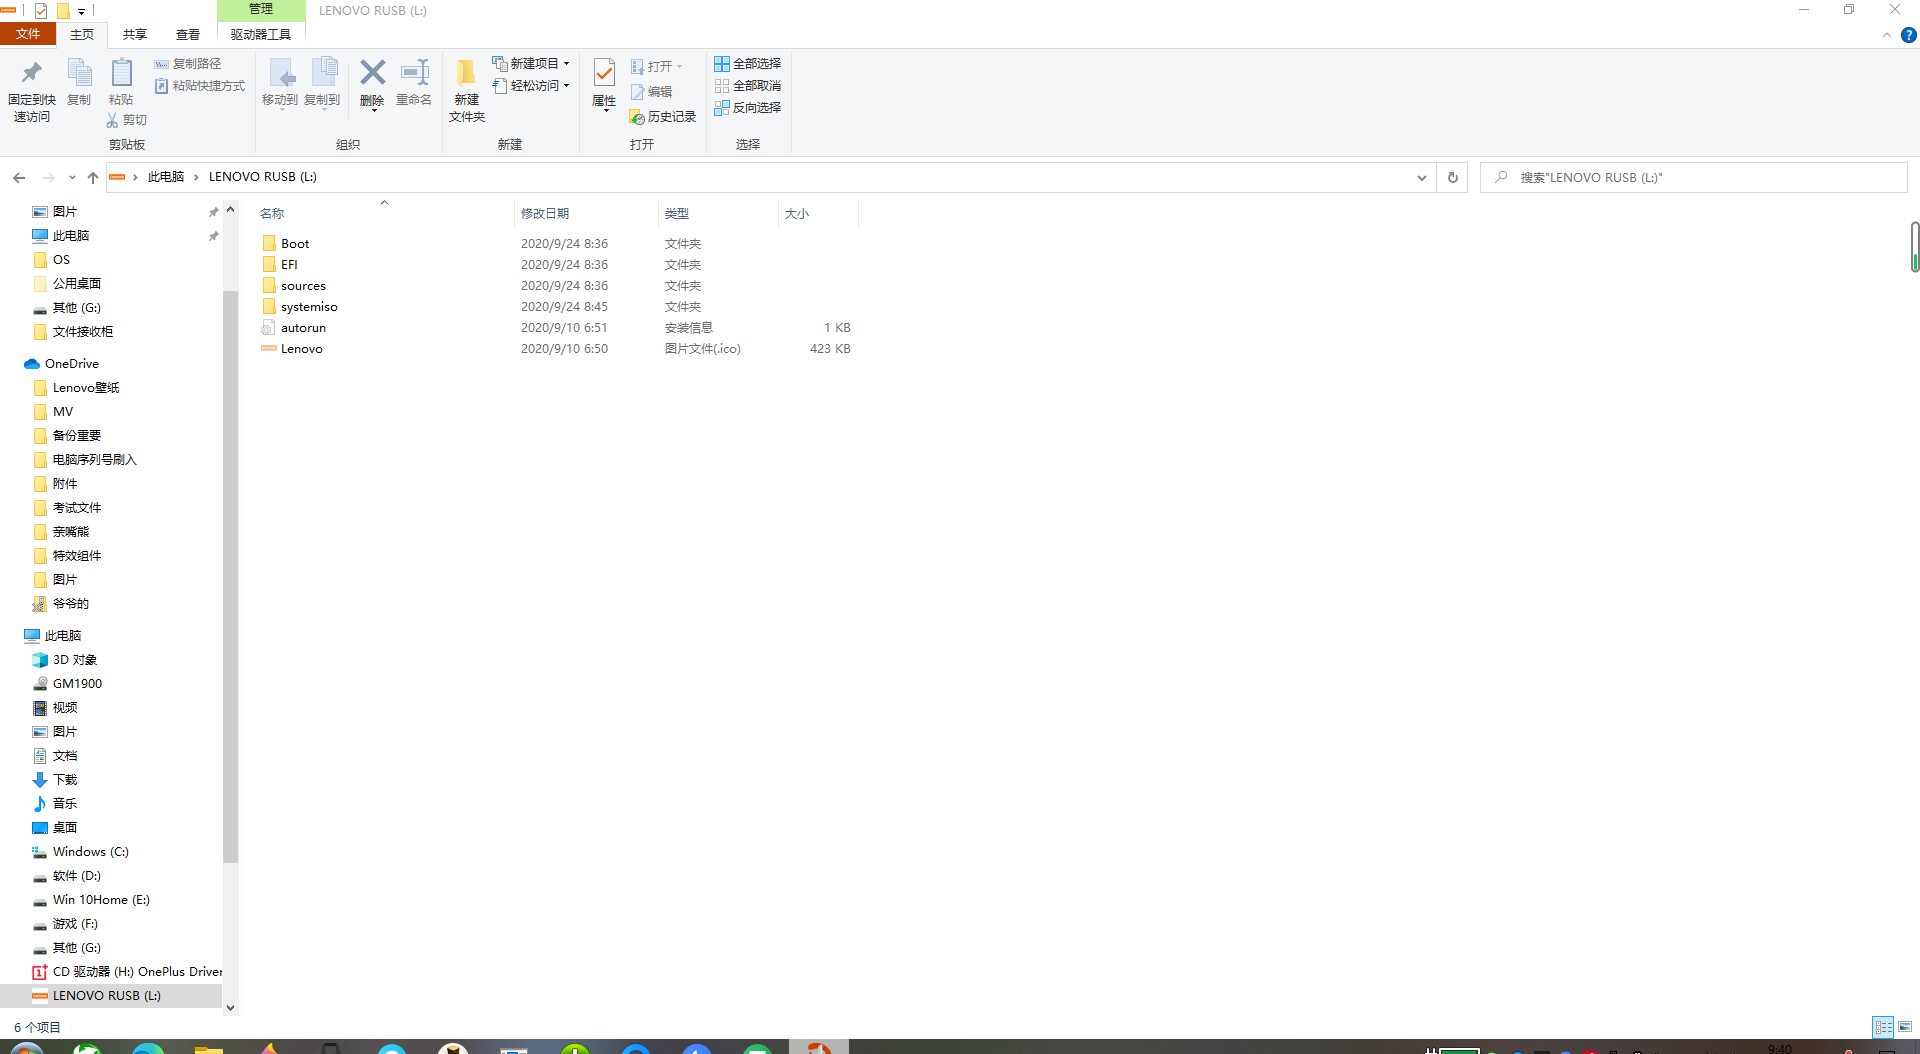Select Win 10Home (E:) drive

[100, 900]
